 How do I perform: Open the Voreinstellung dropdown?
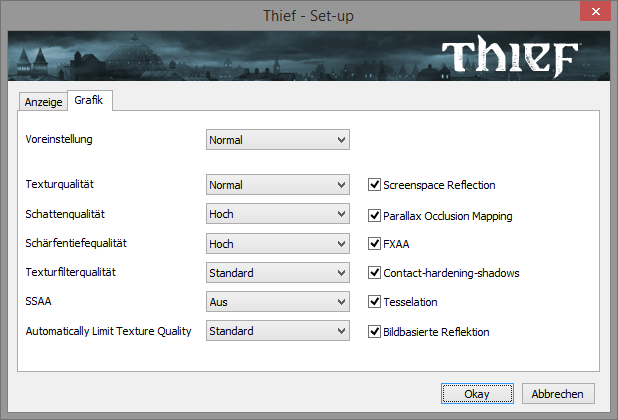coord(277,140)
